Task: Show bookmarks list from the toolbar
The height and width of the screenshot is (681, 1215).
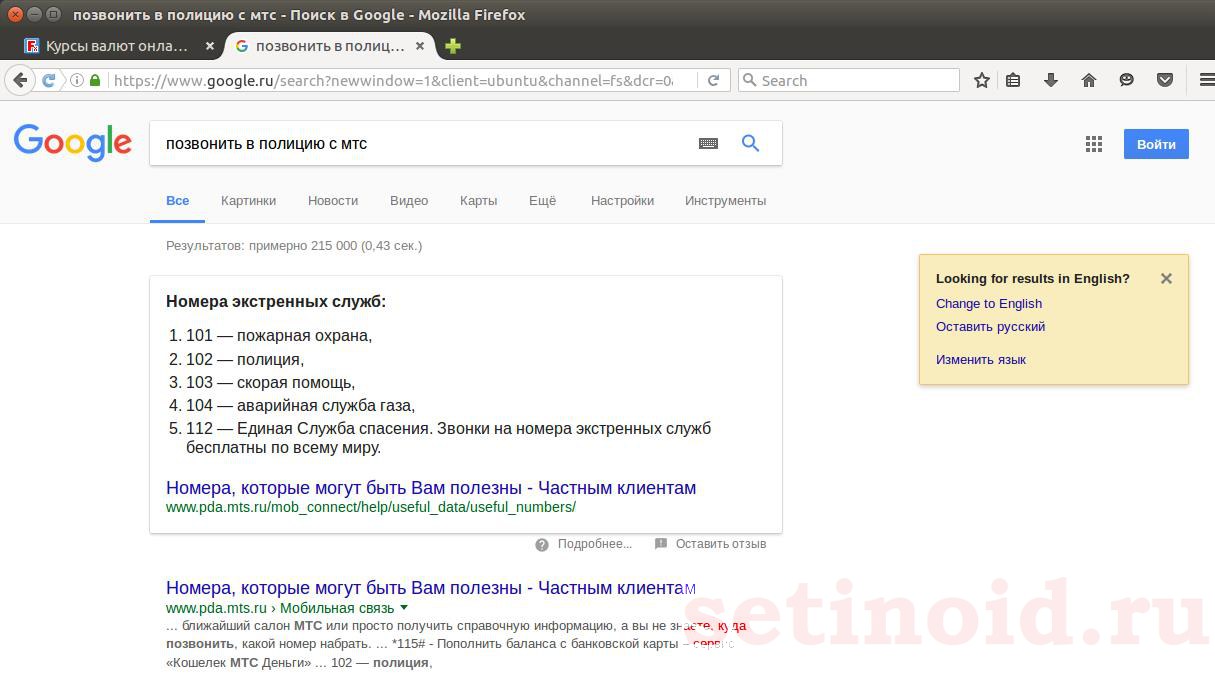Action: (1013, 80)
